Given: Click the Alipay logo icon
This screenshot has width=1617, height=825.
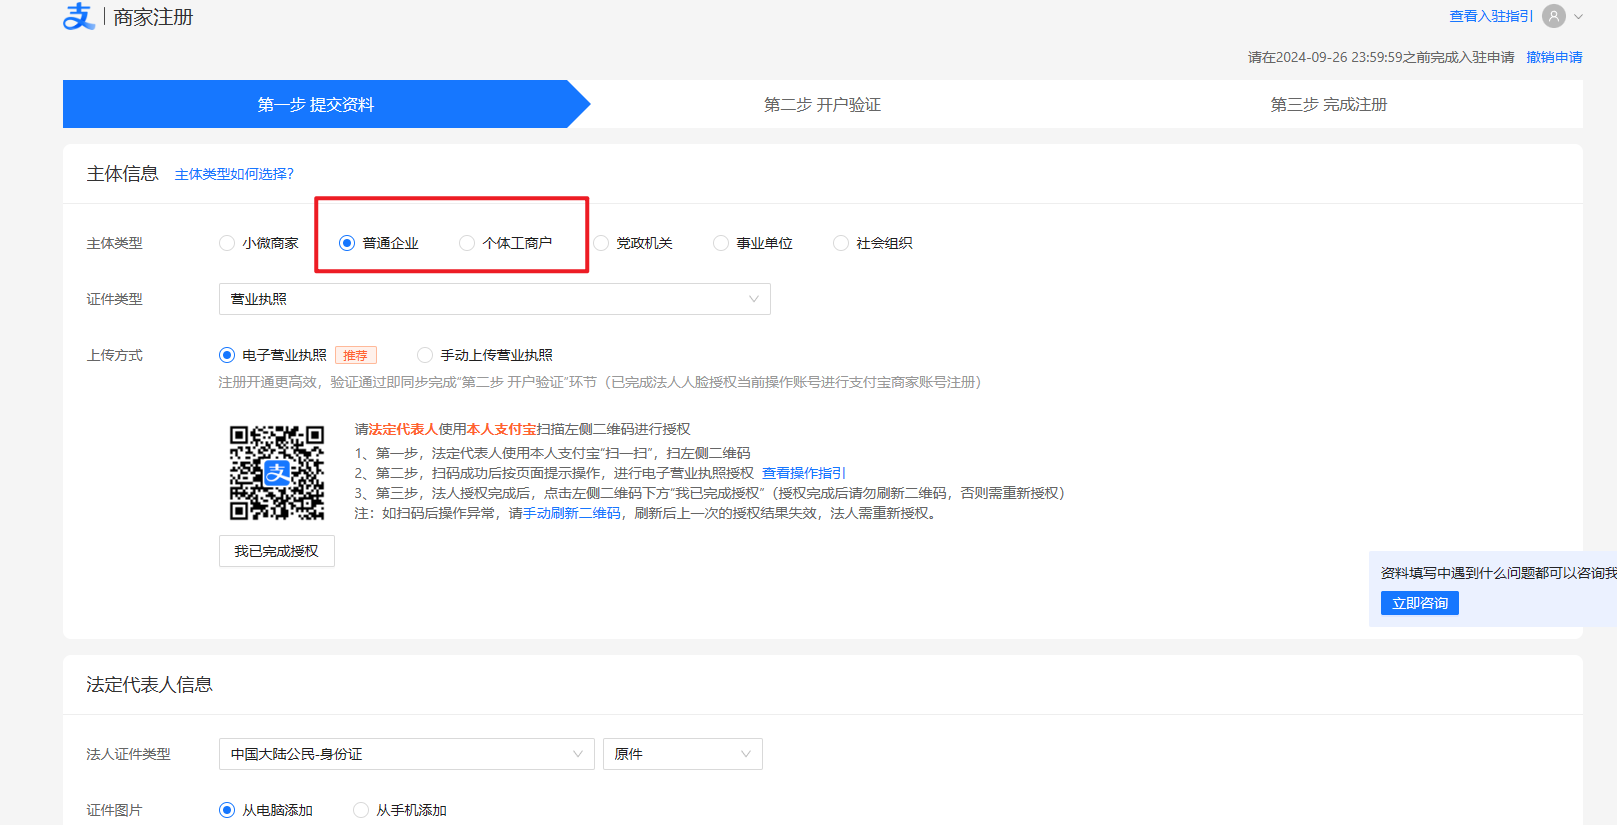Looking at the screenshot, I should point(78,17).
